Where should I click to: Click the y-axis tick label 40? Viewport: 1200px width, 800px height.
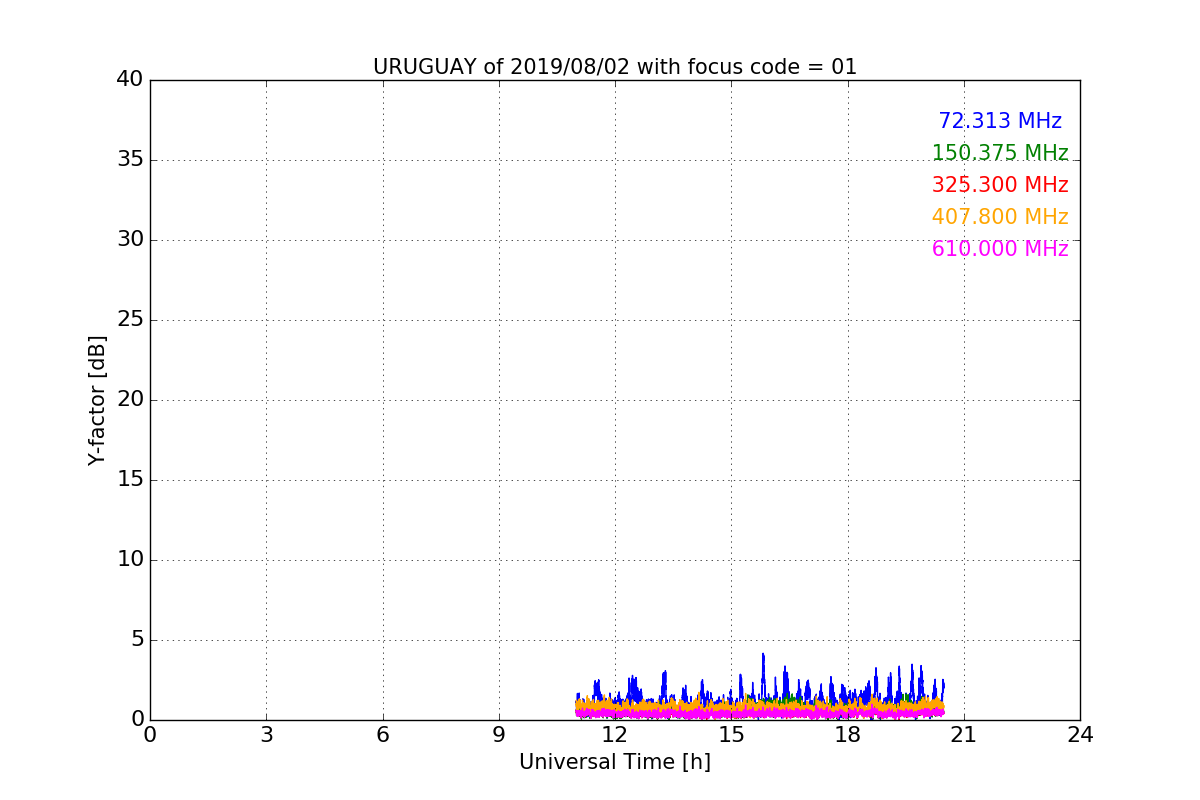pos(130,79)
